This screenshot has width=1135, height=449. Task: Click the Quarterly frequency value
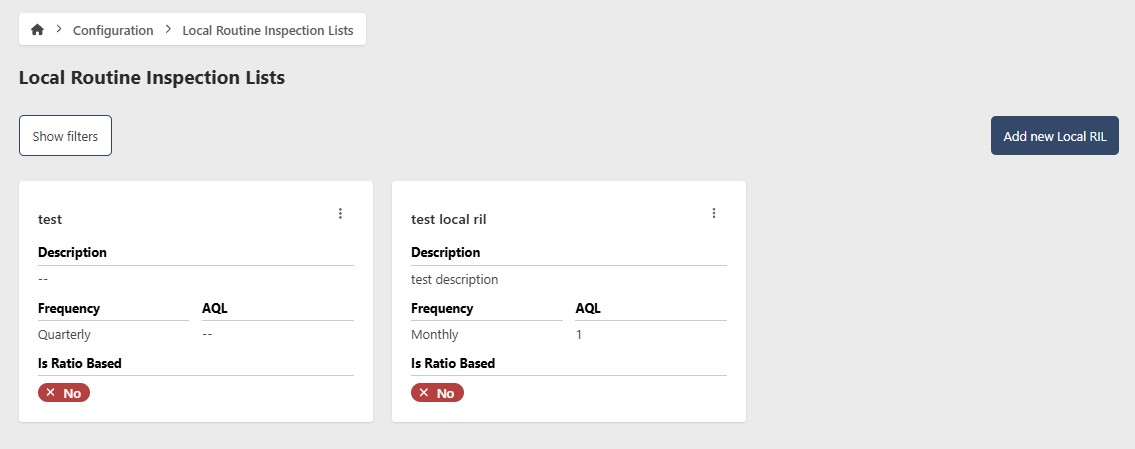[x=66, y=335]
